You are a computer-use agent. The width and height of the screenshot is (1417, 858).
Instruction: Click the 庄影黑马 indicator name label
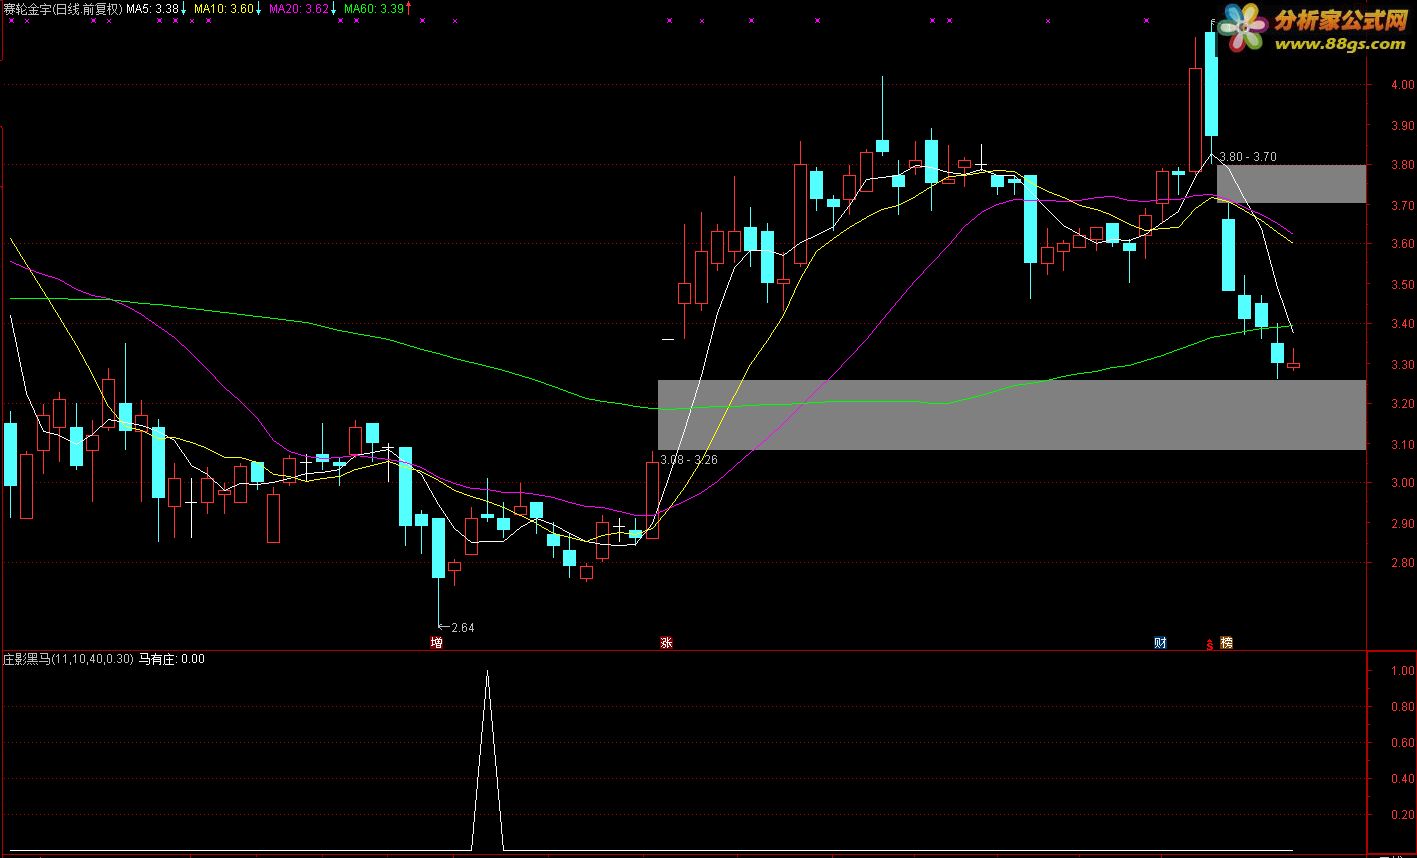[68, 659]
